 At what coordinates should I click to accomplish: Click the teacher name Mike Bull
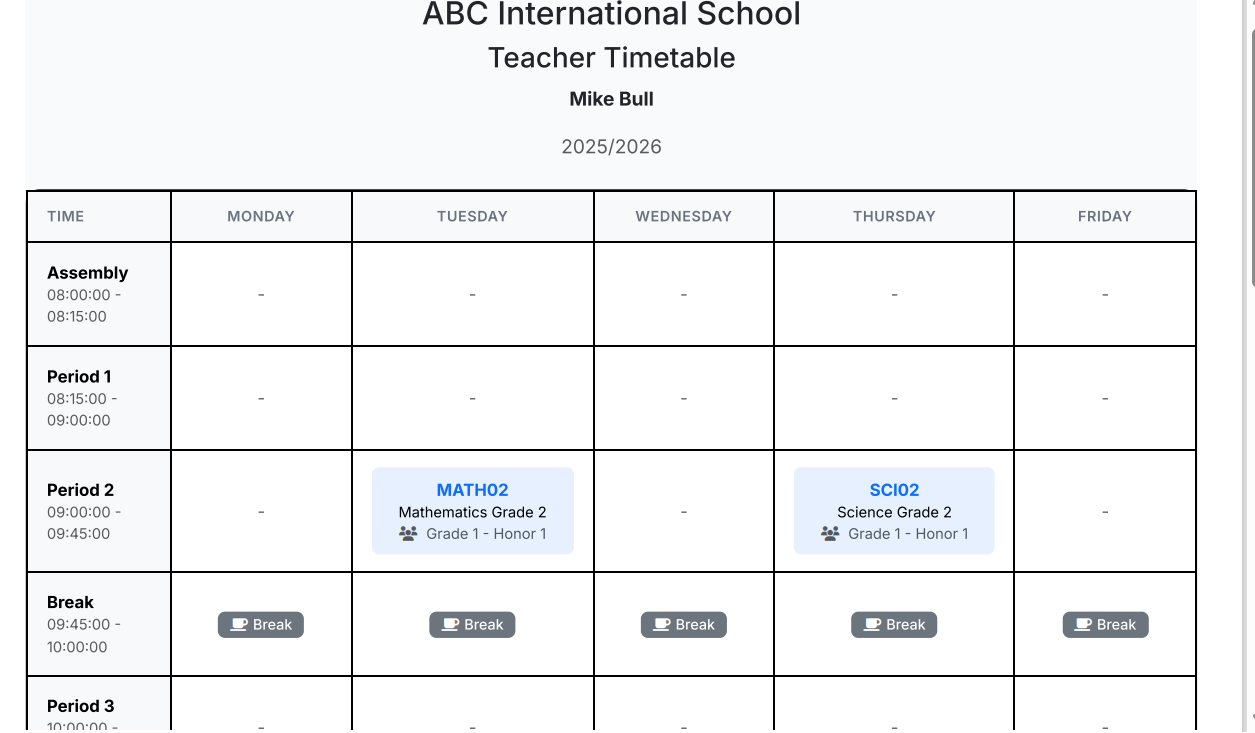pos(611,99)
